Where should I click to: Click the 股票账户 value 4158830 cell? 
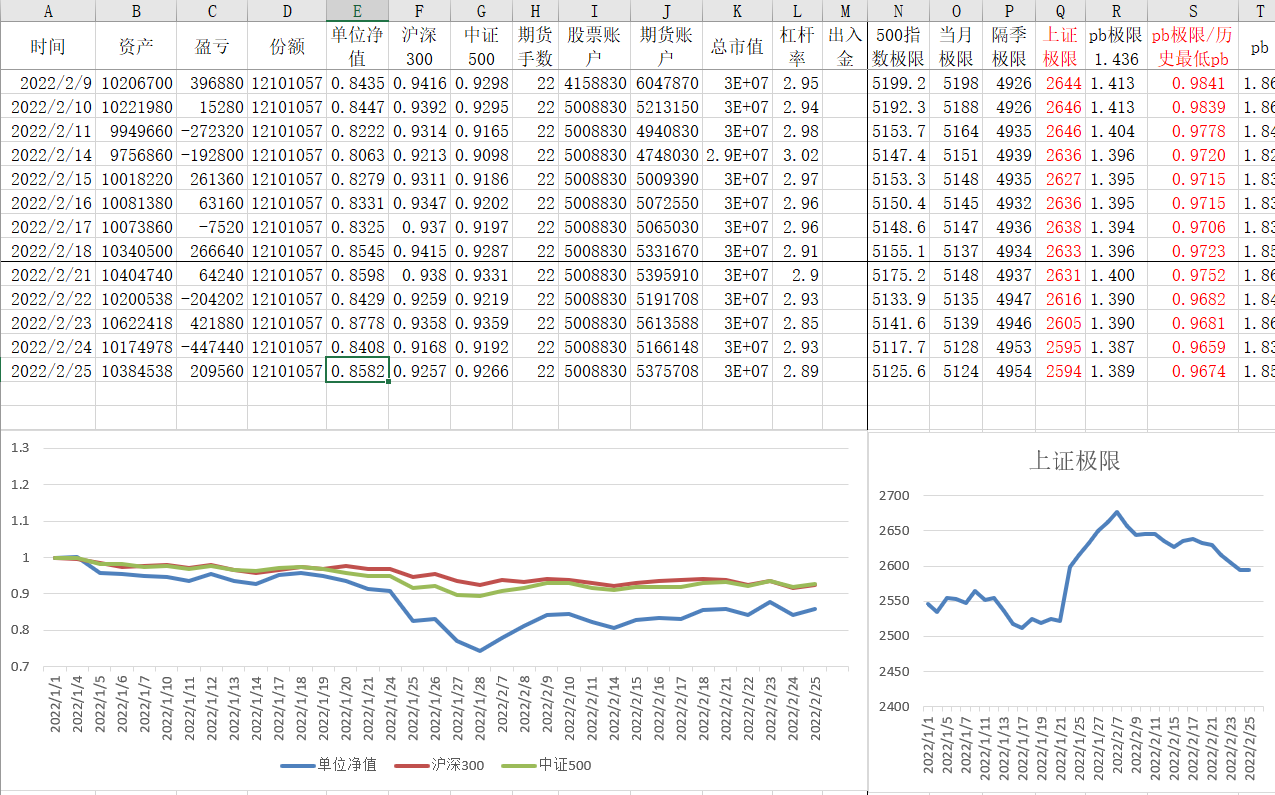point(594,83)
